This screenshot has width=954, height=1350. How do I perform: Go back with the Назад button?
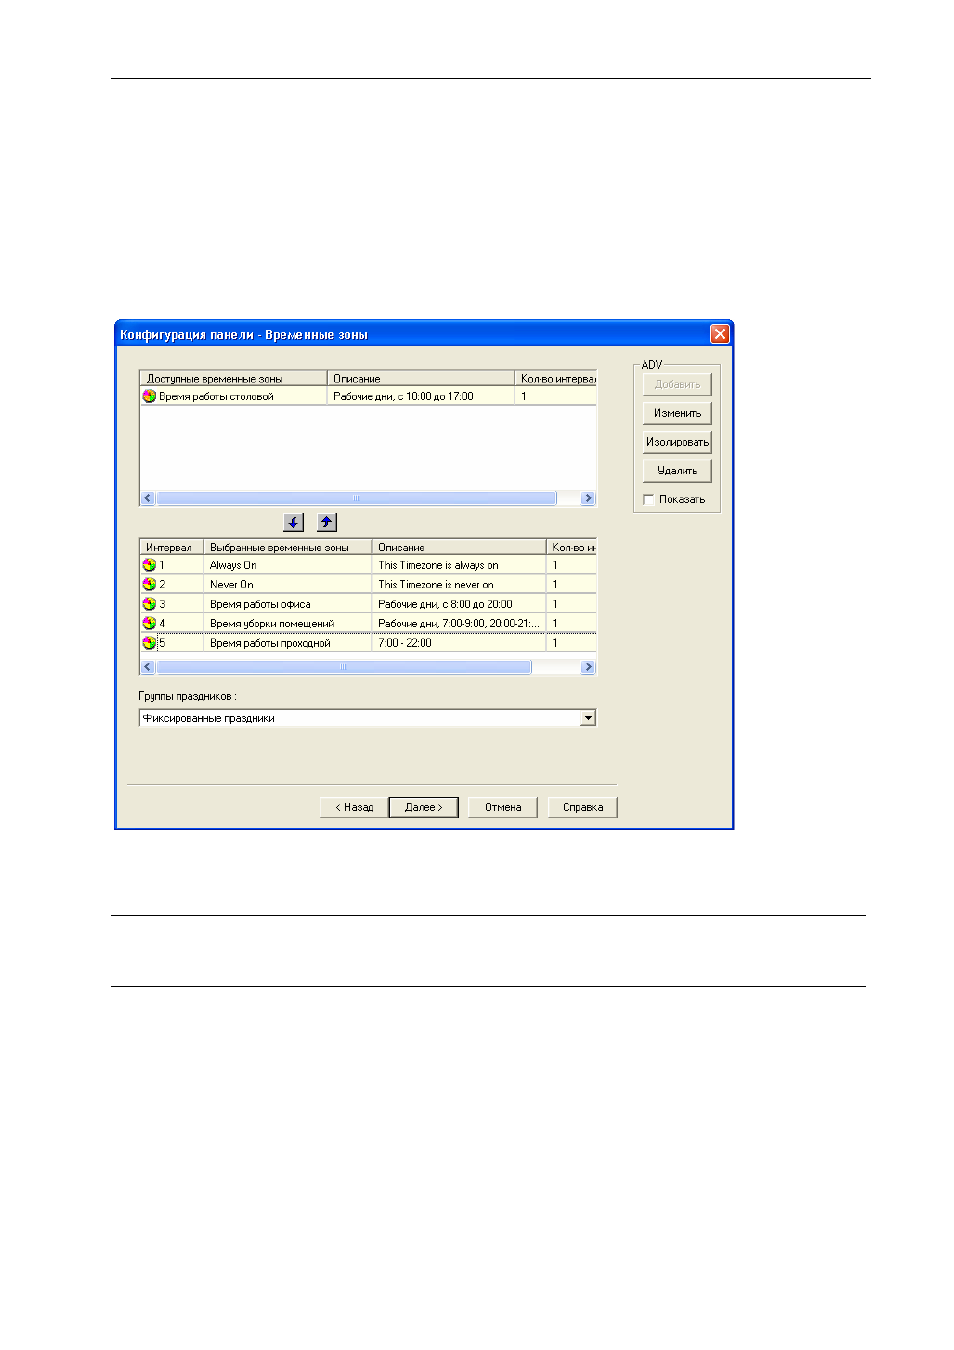click(354, 807)
